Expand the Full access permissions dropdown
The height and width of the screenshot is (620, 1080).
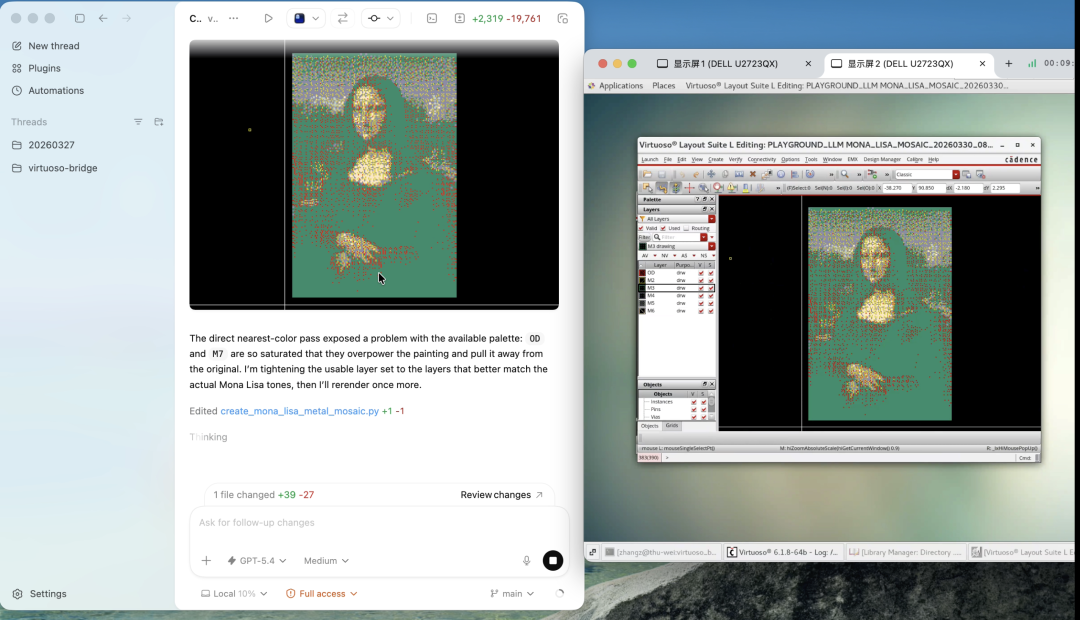tap(321, 593)
